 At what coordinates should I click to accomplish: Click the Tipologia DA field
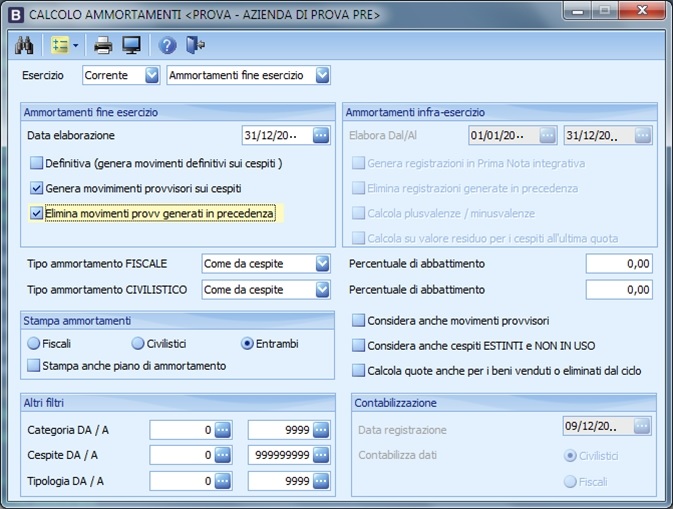click(x=182, y=481)
